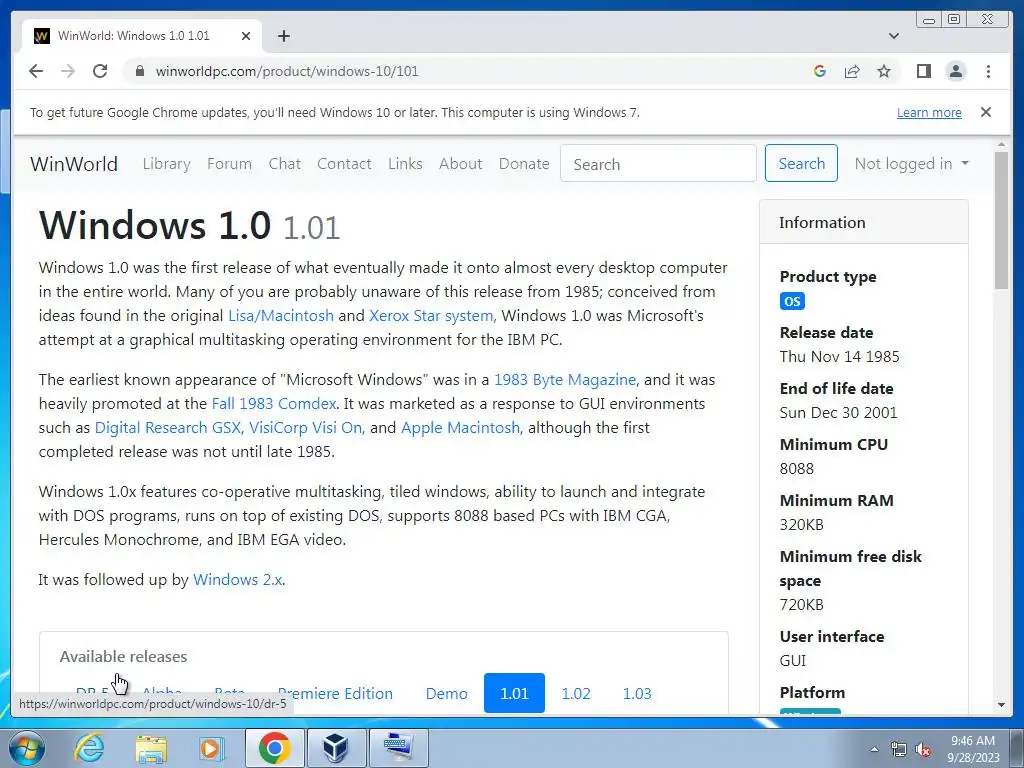Click the page scrollbar thumb
Image resolution: width=1024 pixels, height=768 pixels.
(1001, 219)
